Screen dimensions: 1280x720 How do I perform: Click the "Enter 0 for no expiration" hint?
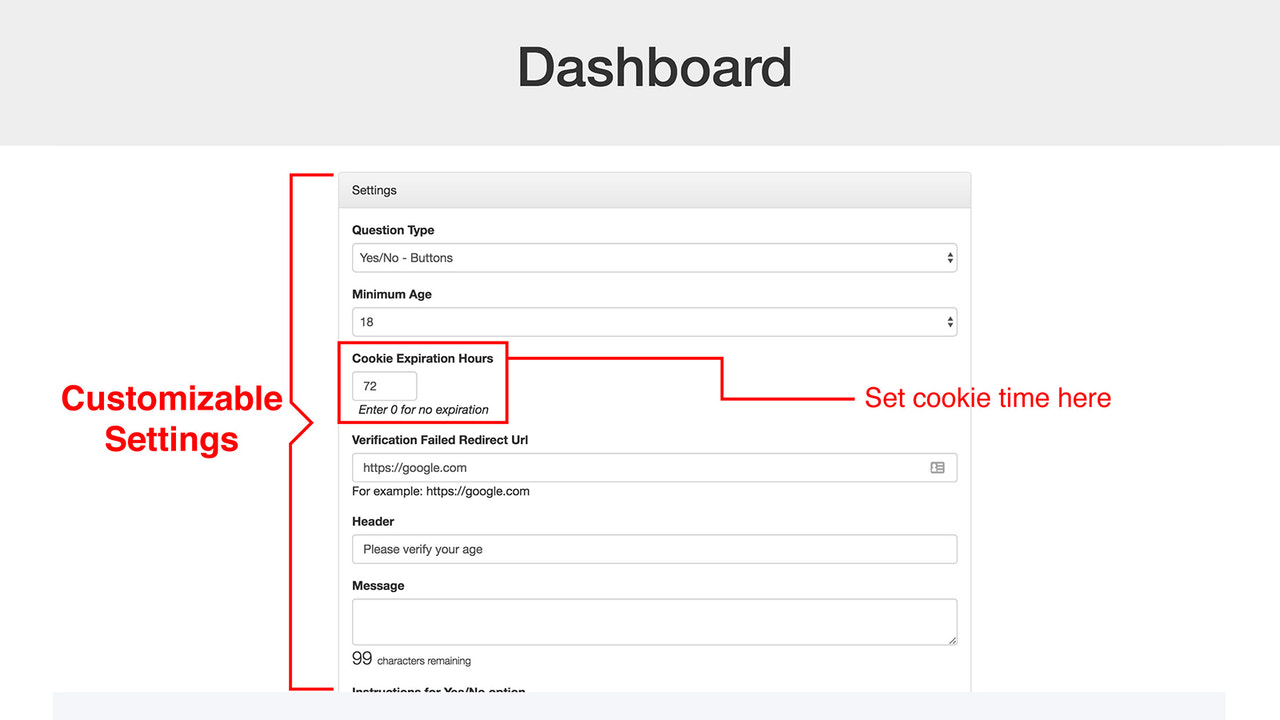[x=423, y=409]
